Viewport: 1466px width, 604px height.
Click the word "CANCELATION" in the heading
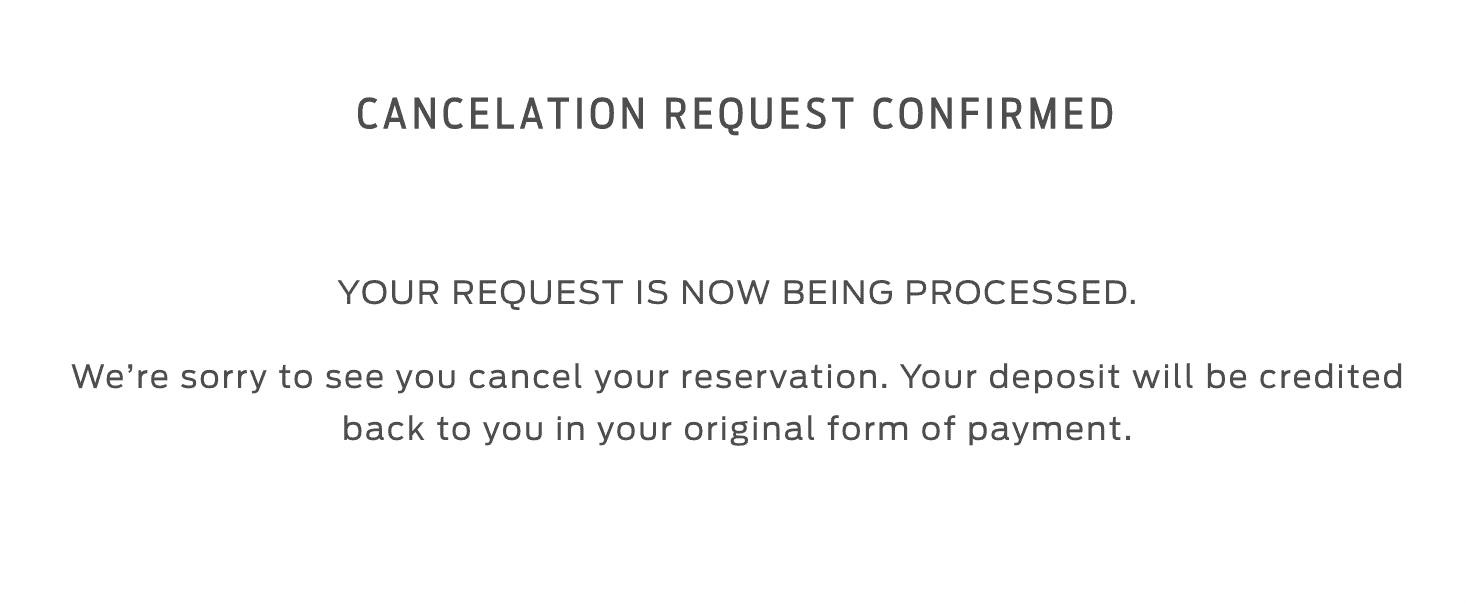pos(501,114)
